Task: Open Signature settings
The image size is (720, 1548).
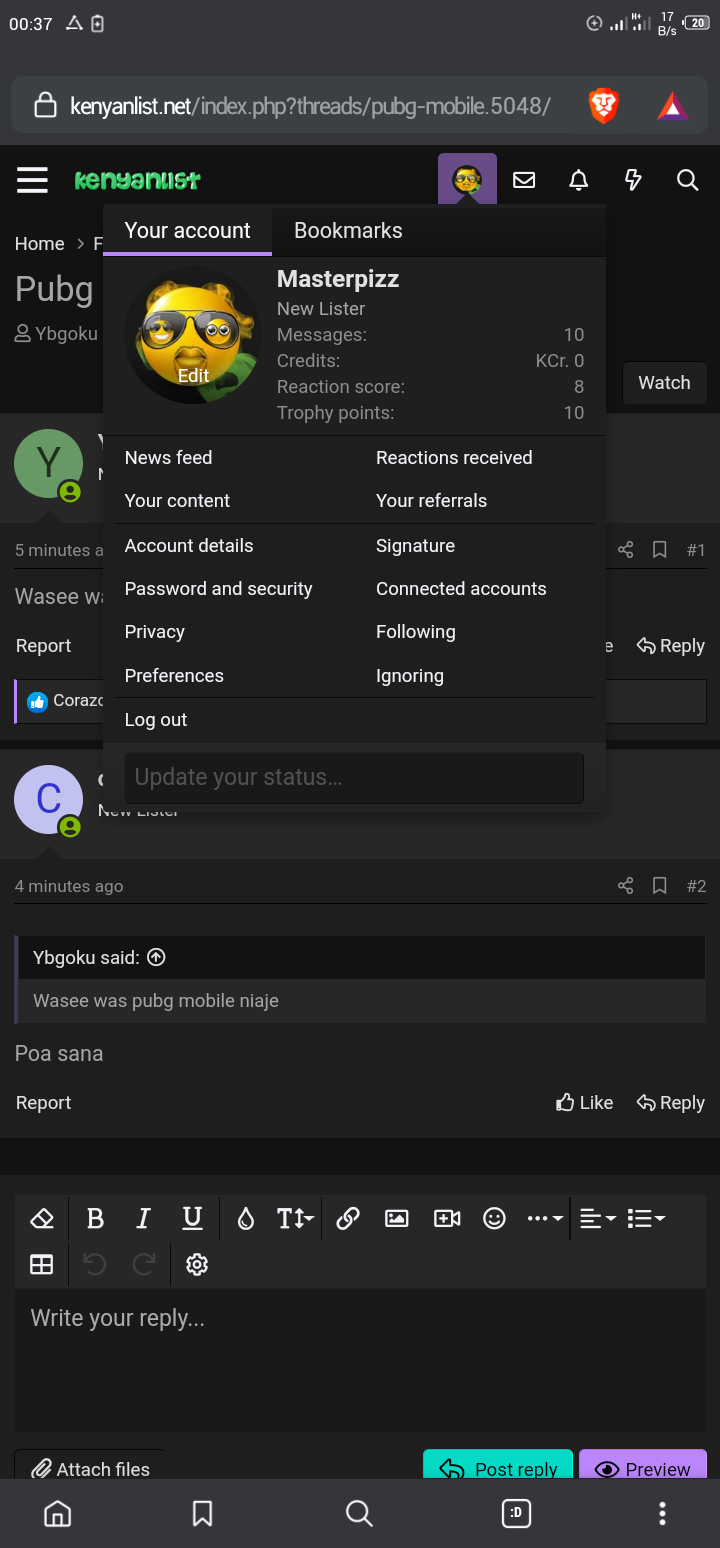Action: 415,545
